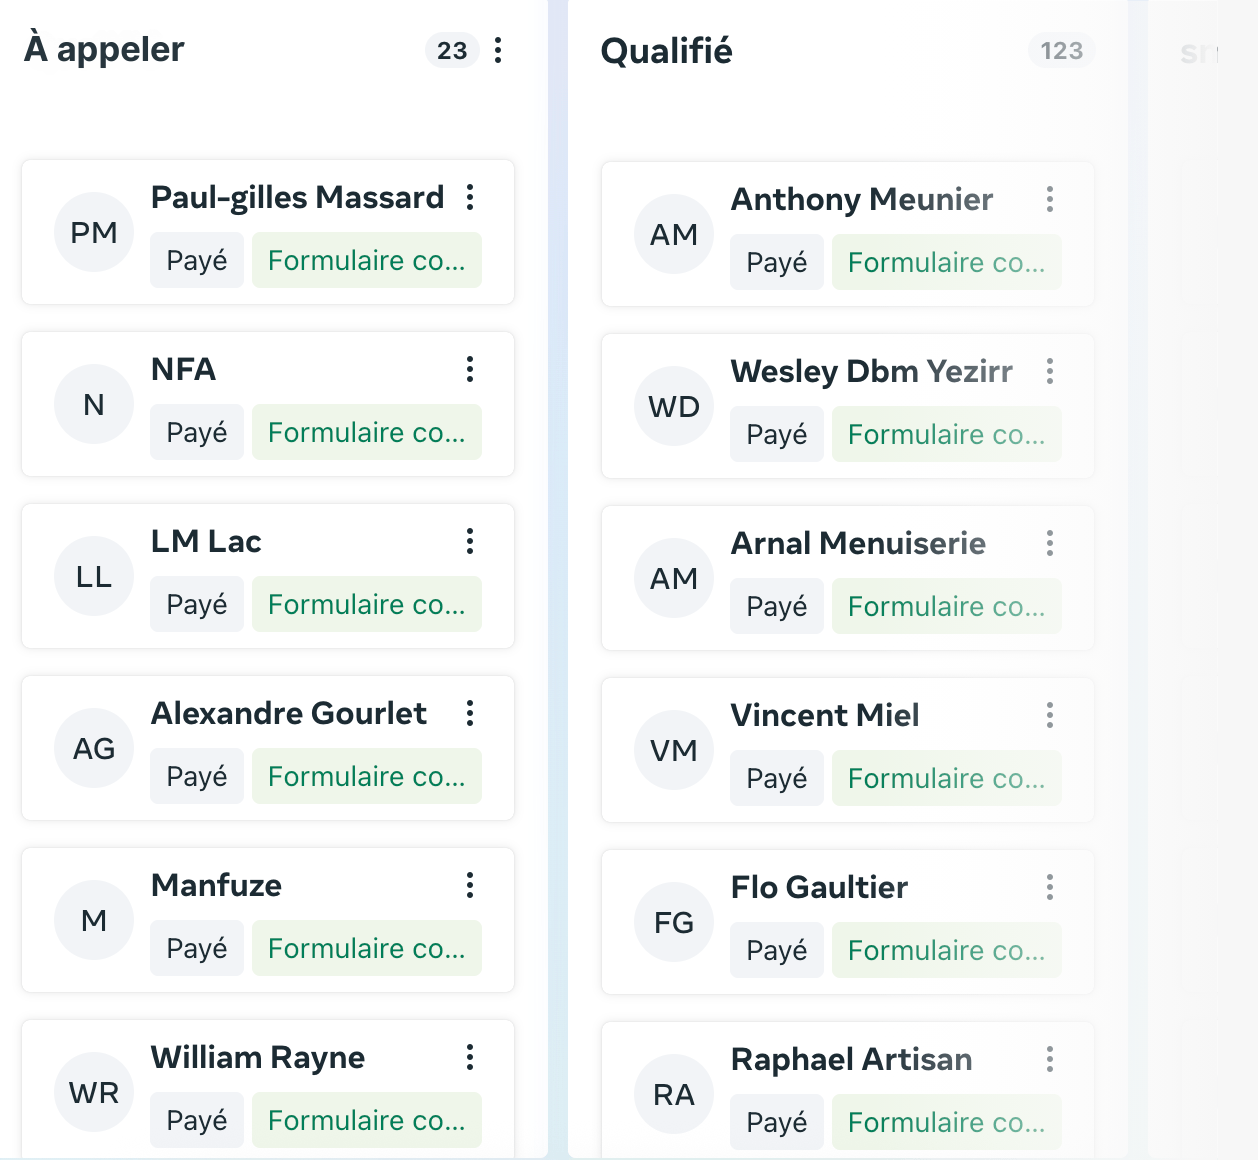Open options menu for Vincent Miel

1050,715
